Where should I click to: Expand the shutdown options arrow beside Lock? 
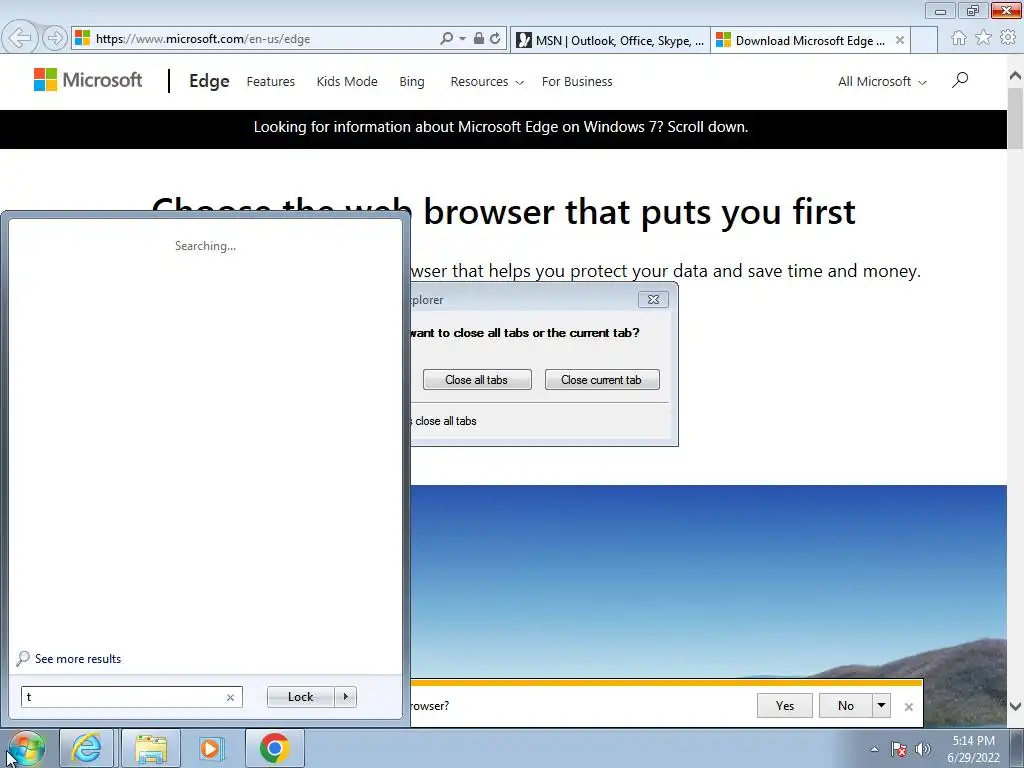345,697
